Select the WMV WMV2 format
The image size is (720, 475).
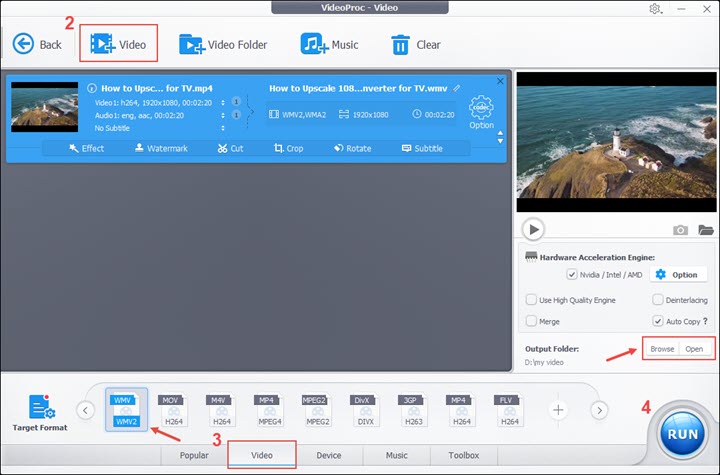[126, 410]
